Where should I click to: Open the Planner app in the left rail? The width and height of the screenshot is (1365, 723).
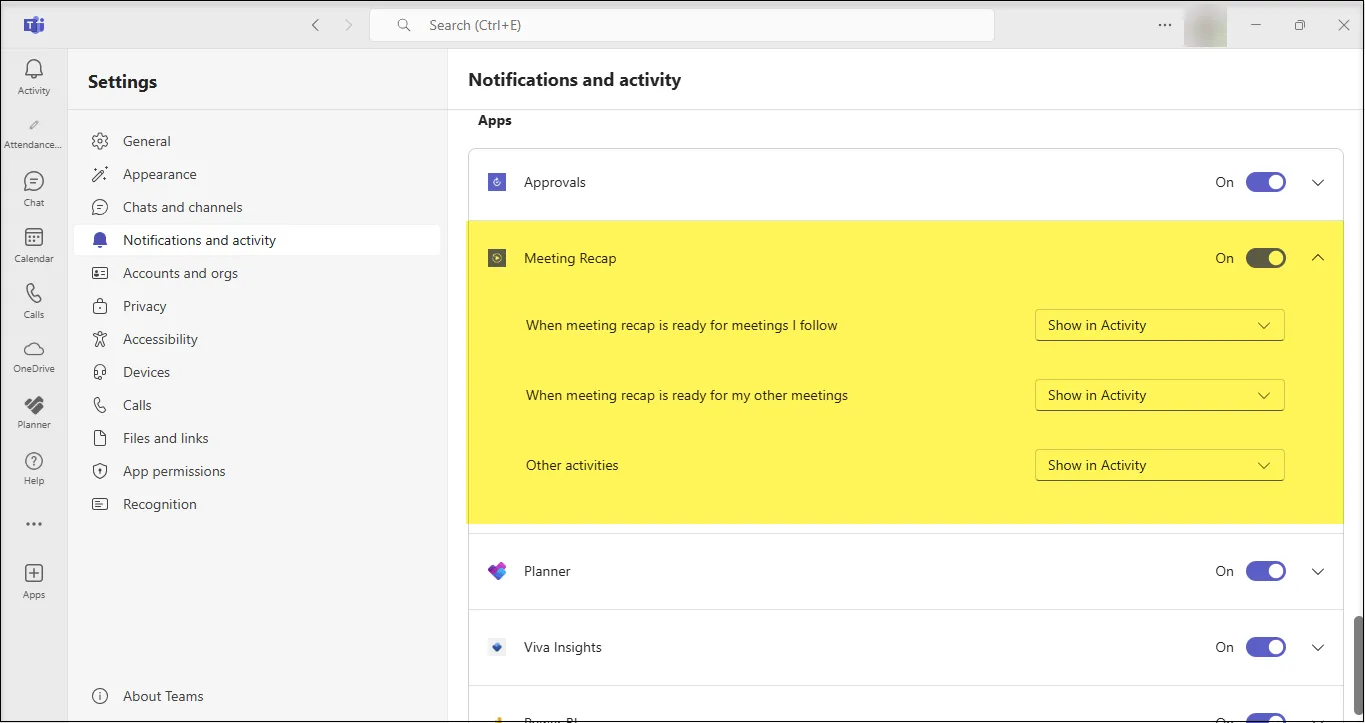point(34,412)
